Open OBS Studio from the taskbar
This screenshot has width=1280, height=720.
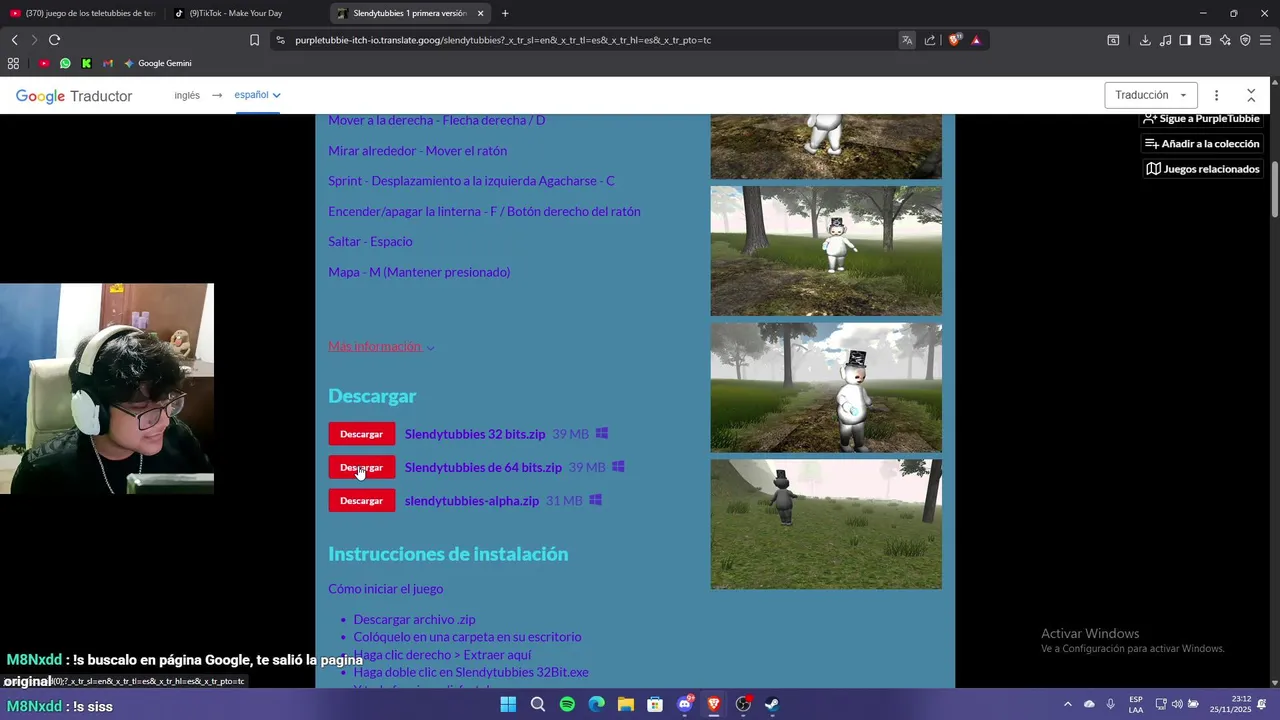(x=743, y=704)
